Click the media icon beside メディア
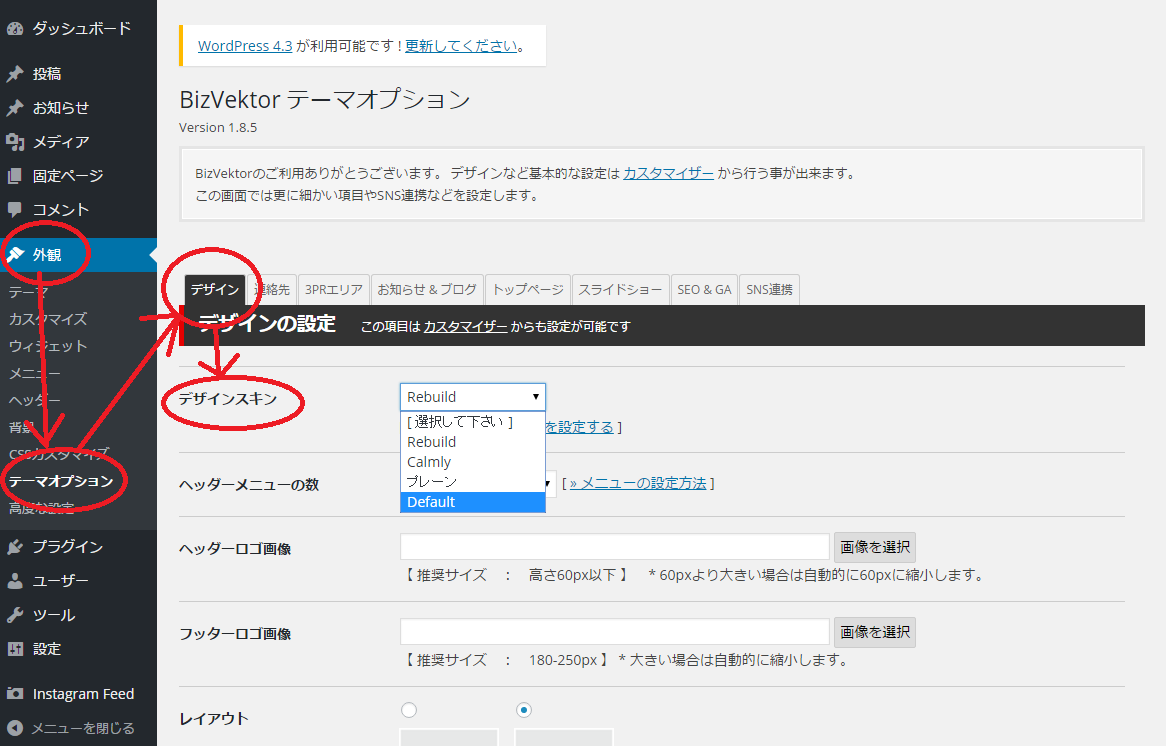Viewport: 1166px width, 746px height. [15, 141]
